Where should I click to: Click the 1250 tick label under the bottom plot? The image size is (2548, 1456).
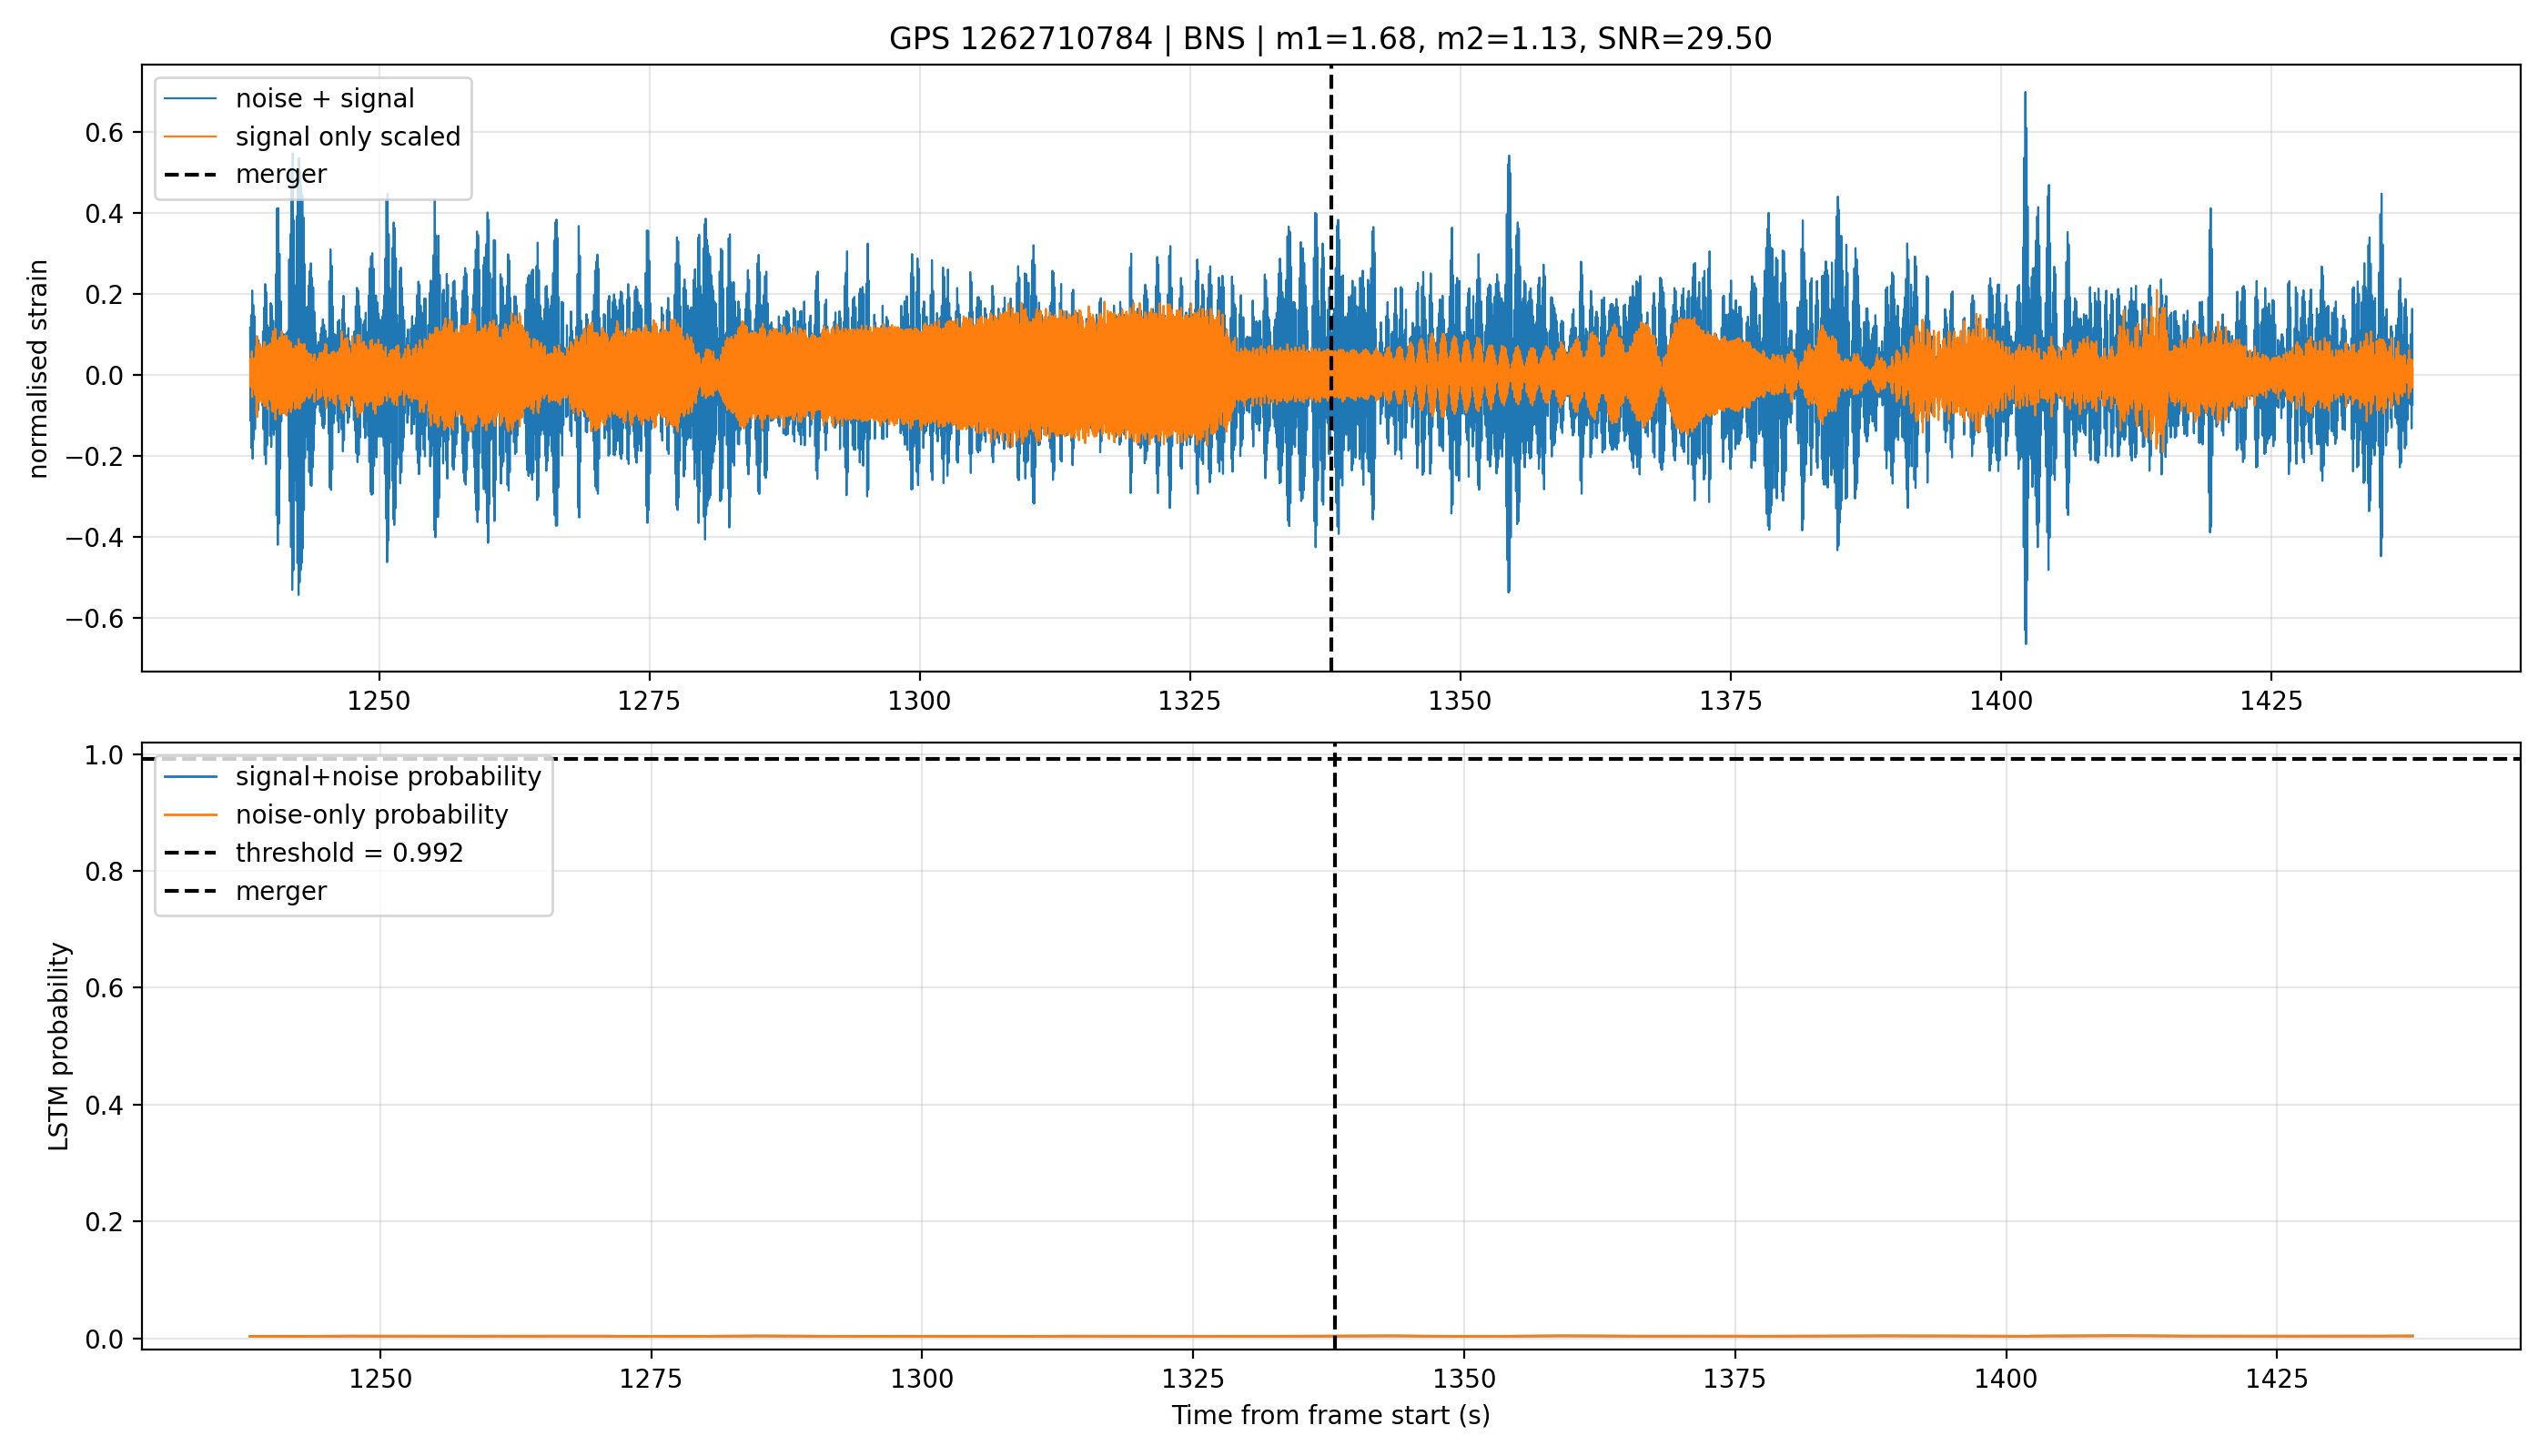tap(380, 1379)
